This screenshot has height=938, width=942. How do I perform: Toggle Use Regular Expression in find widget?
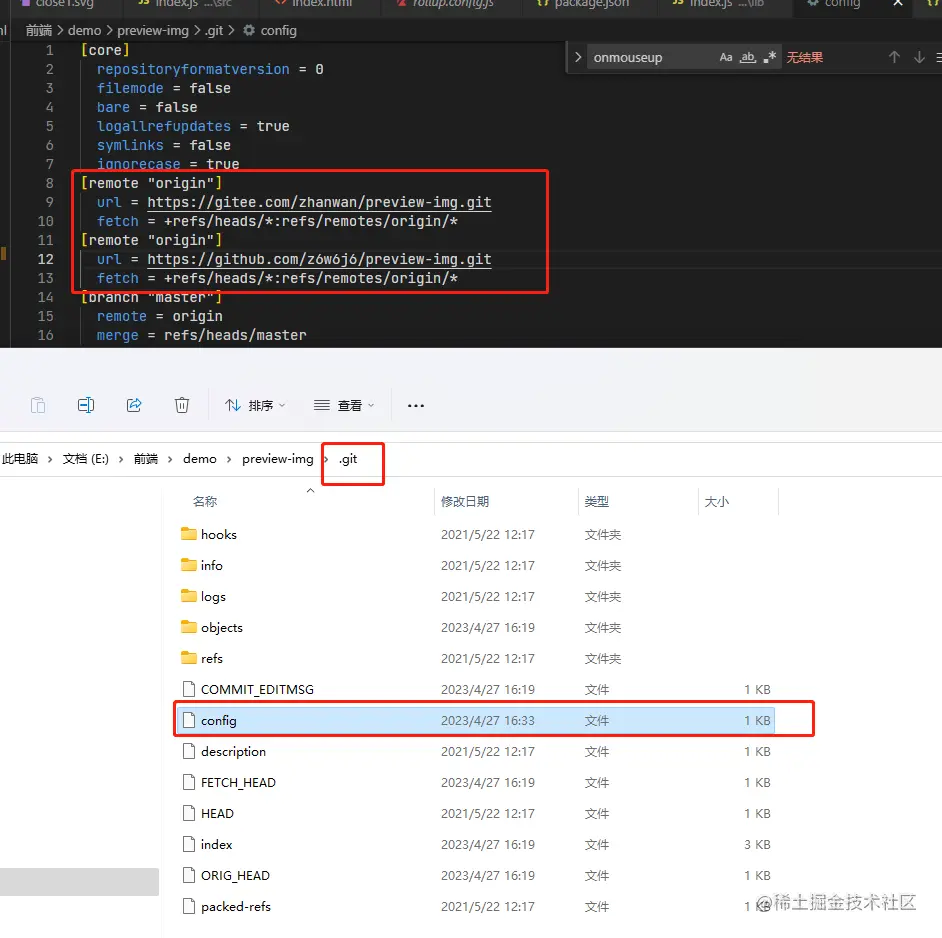pos(770,58)
